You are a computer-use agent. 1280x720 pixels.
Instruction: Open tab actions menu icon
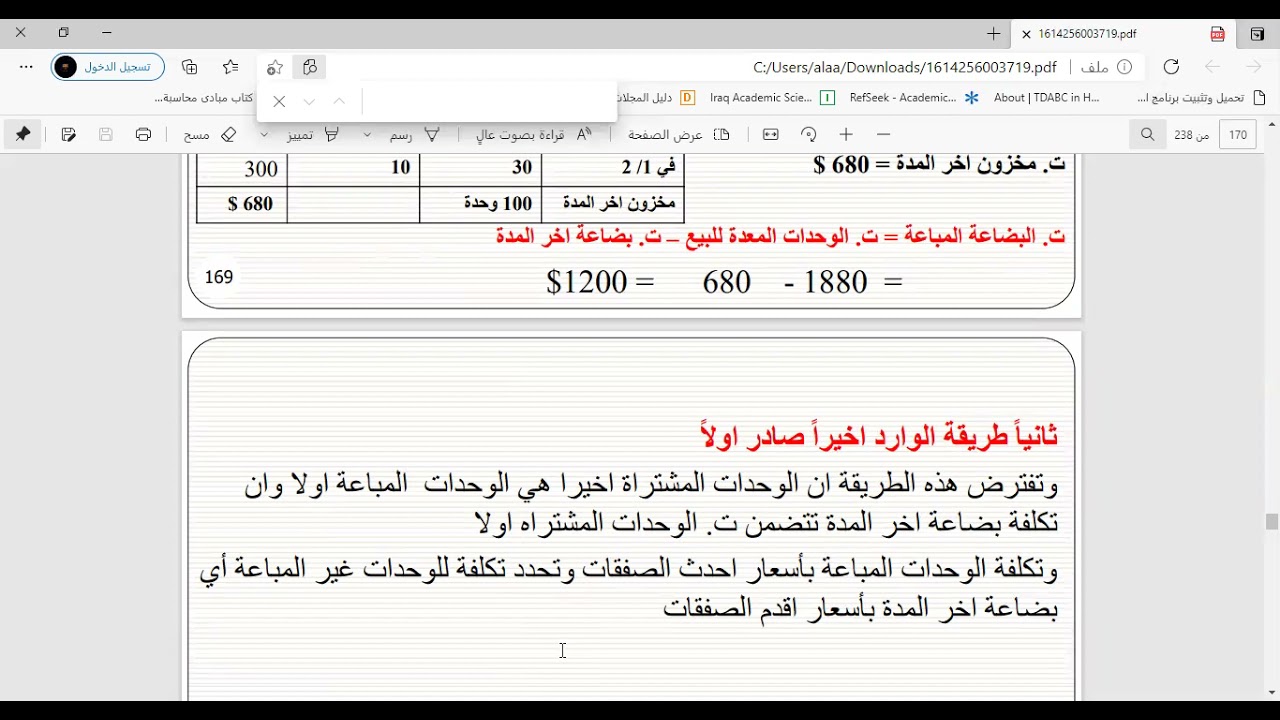click(1258, 34)
